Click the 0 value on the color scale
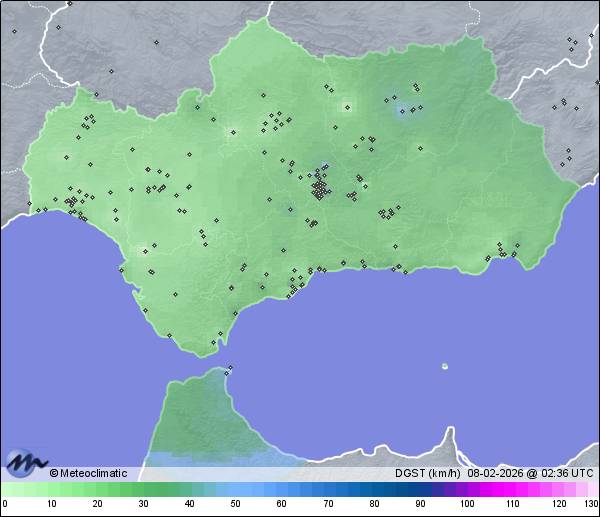Screen dimensions: 600x517 point(5,504)
